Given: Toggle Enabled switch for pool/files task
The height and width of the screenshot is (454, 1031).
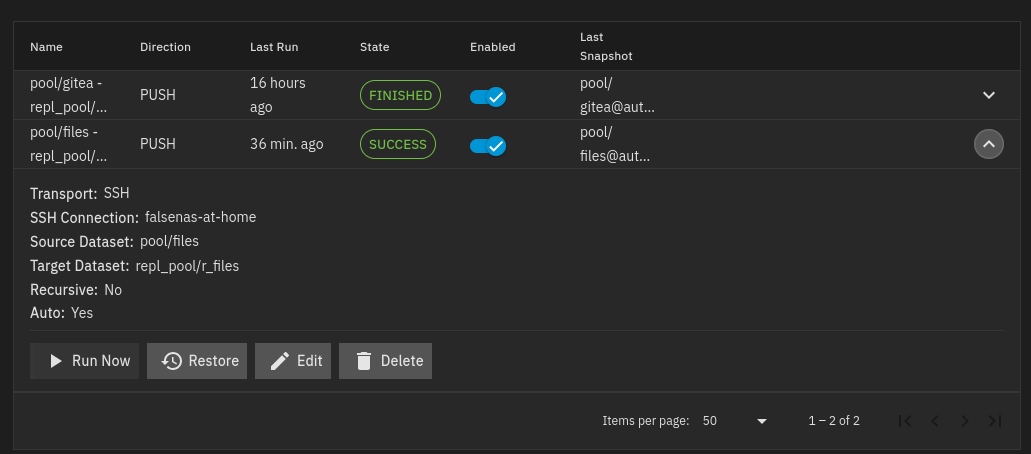Looking at the screenshot, I should tap(488, 145).
